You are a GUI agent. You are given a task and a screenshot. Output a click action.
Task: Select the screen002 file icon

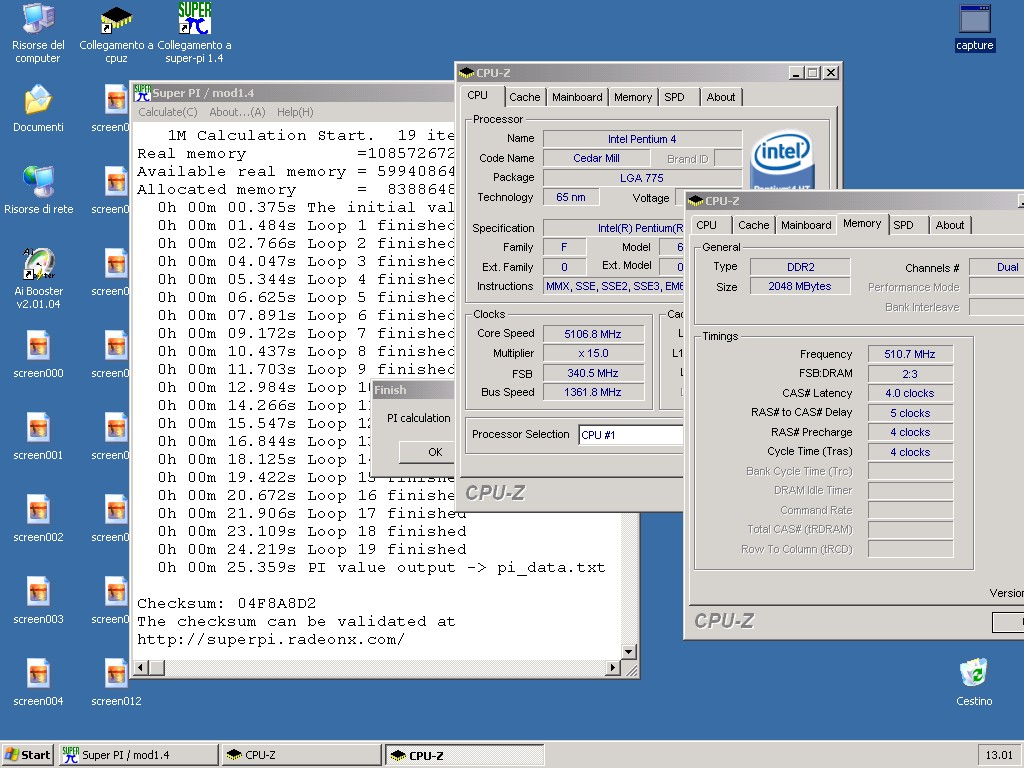click(39, 519)
